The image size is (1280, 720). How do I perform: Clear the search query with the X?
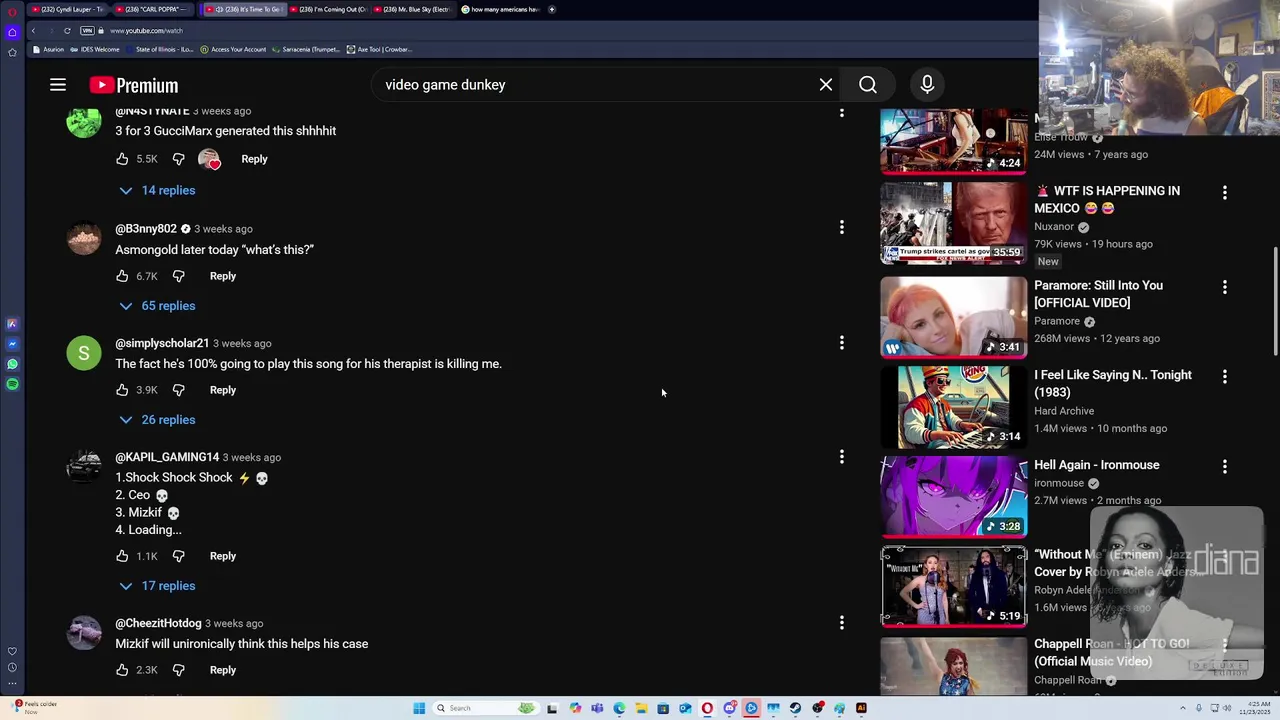click(826, 85)
